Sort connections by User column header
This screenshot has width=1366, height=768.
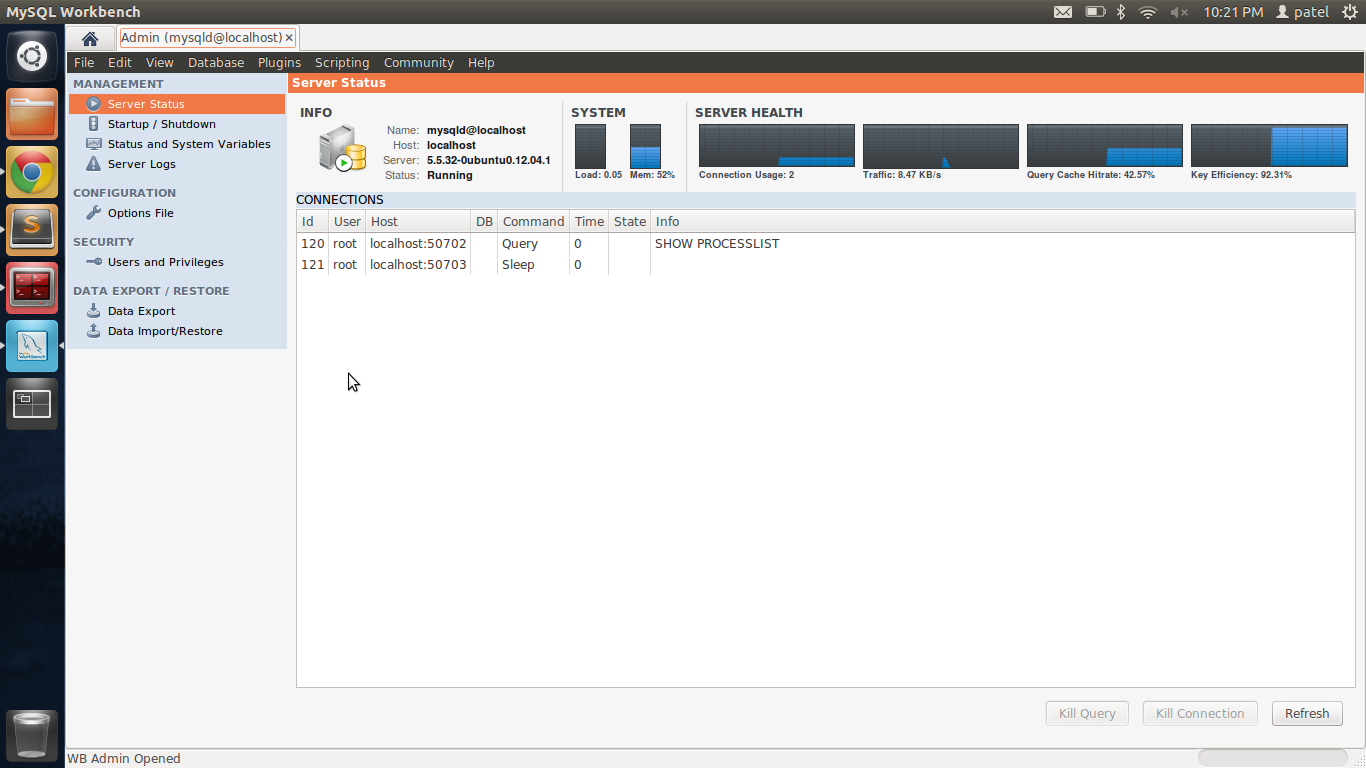pyautogui.click(x=347, y=222)
